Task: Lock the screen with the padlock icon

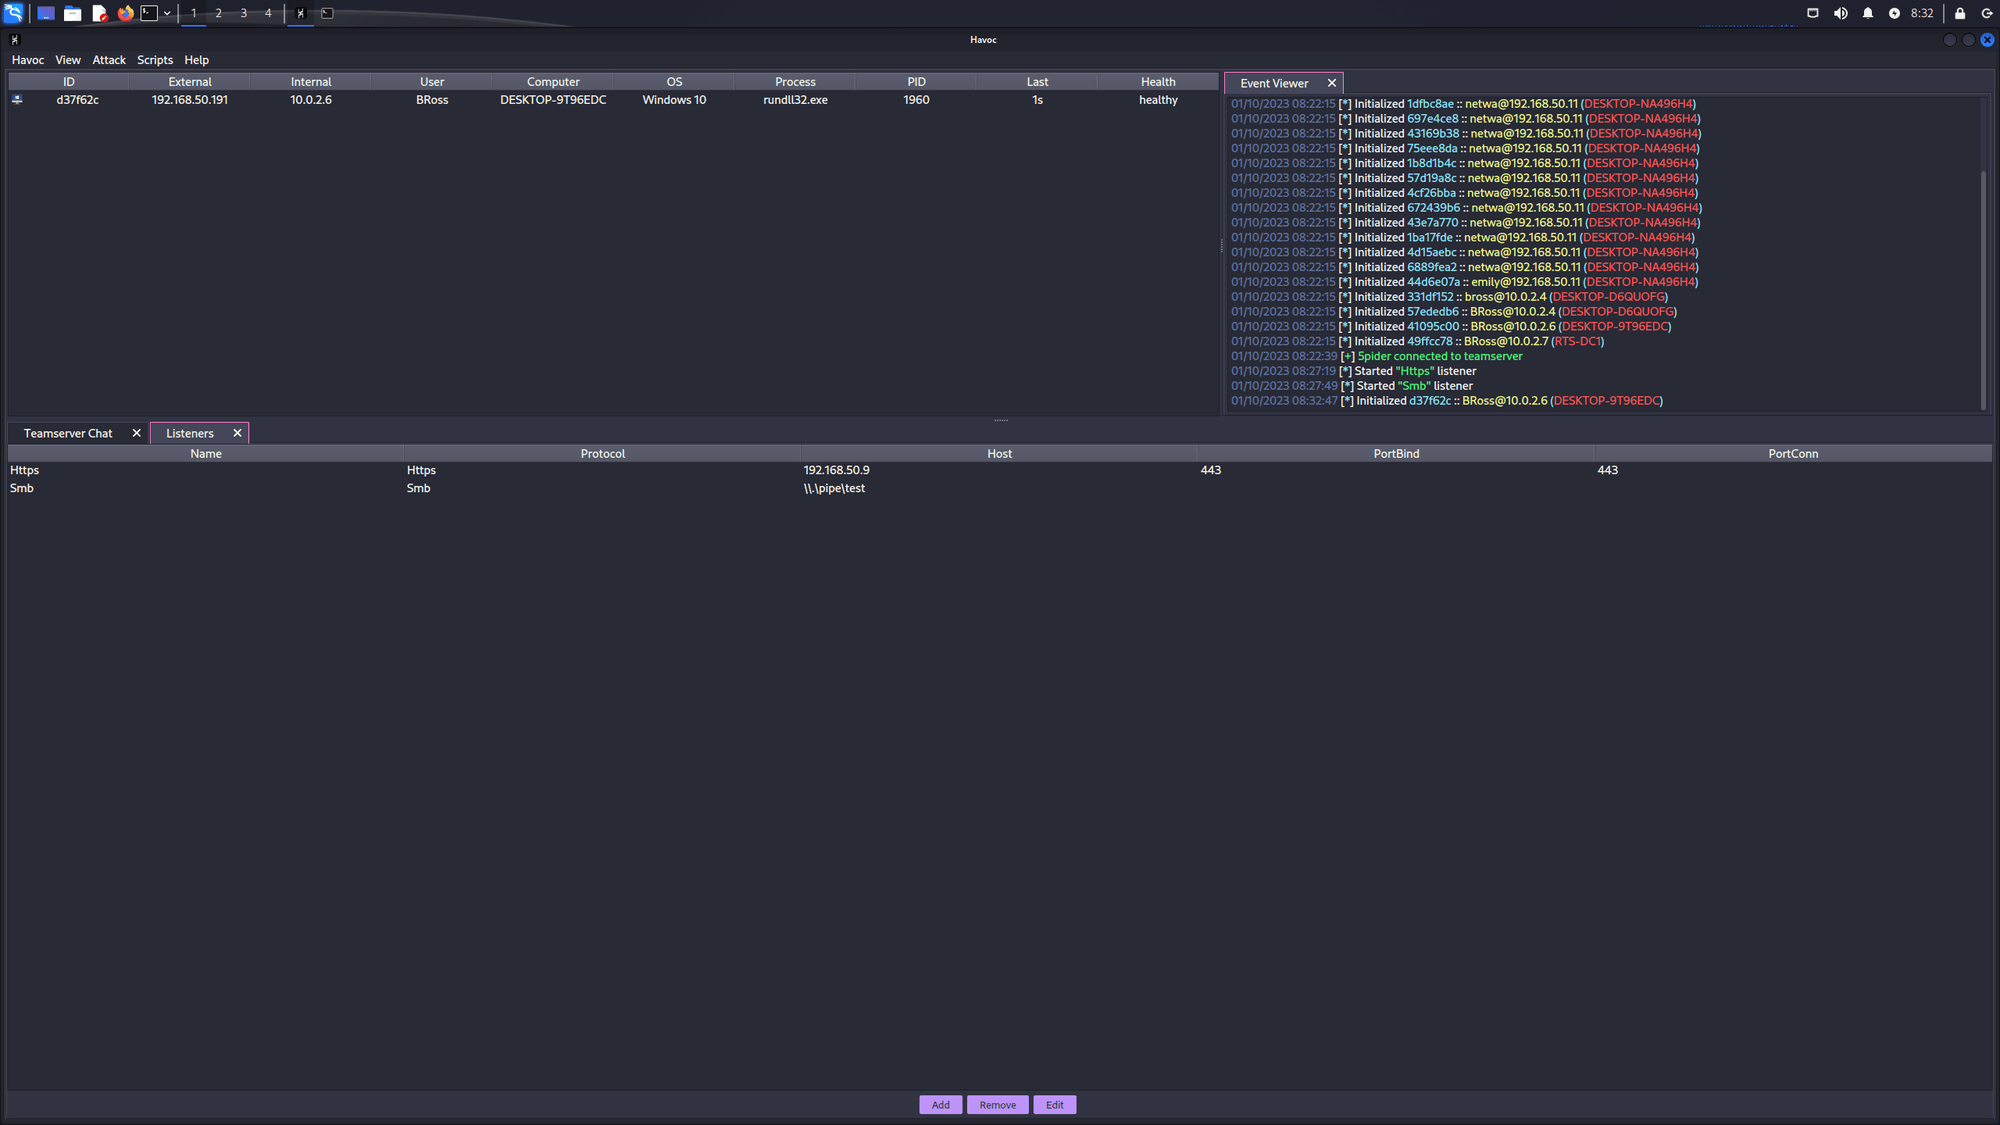Action: [x=1960, y=13]
